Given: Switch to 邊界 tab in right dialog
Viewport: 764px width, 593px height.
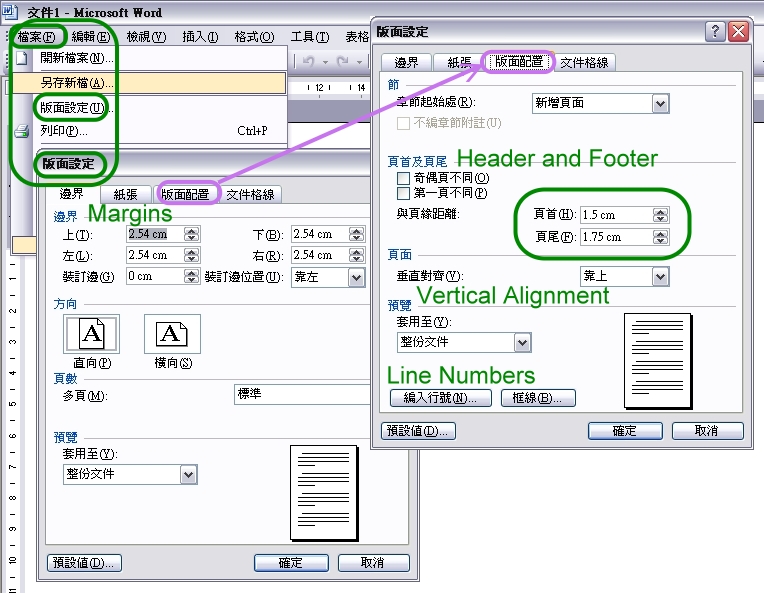Looking at the screenshot, I should point(406,62).
